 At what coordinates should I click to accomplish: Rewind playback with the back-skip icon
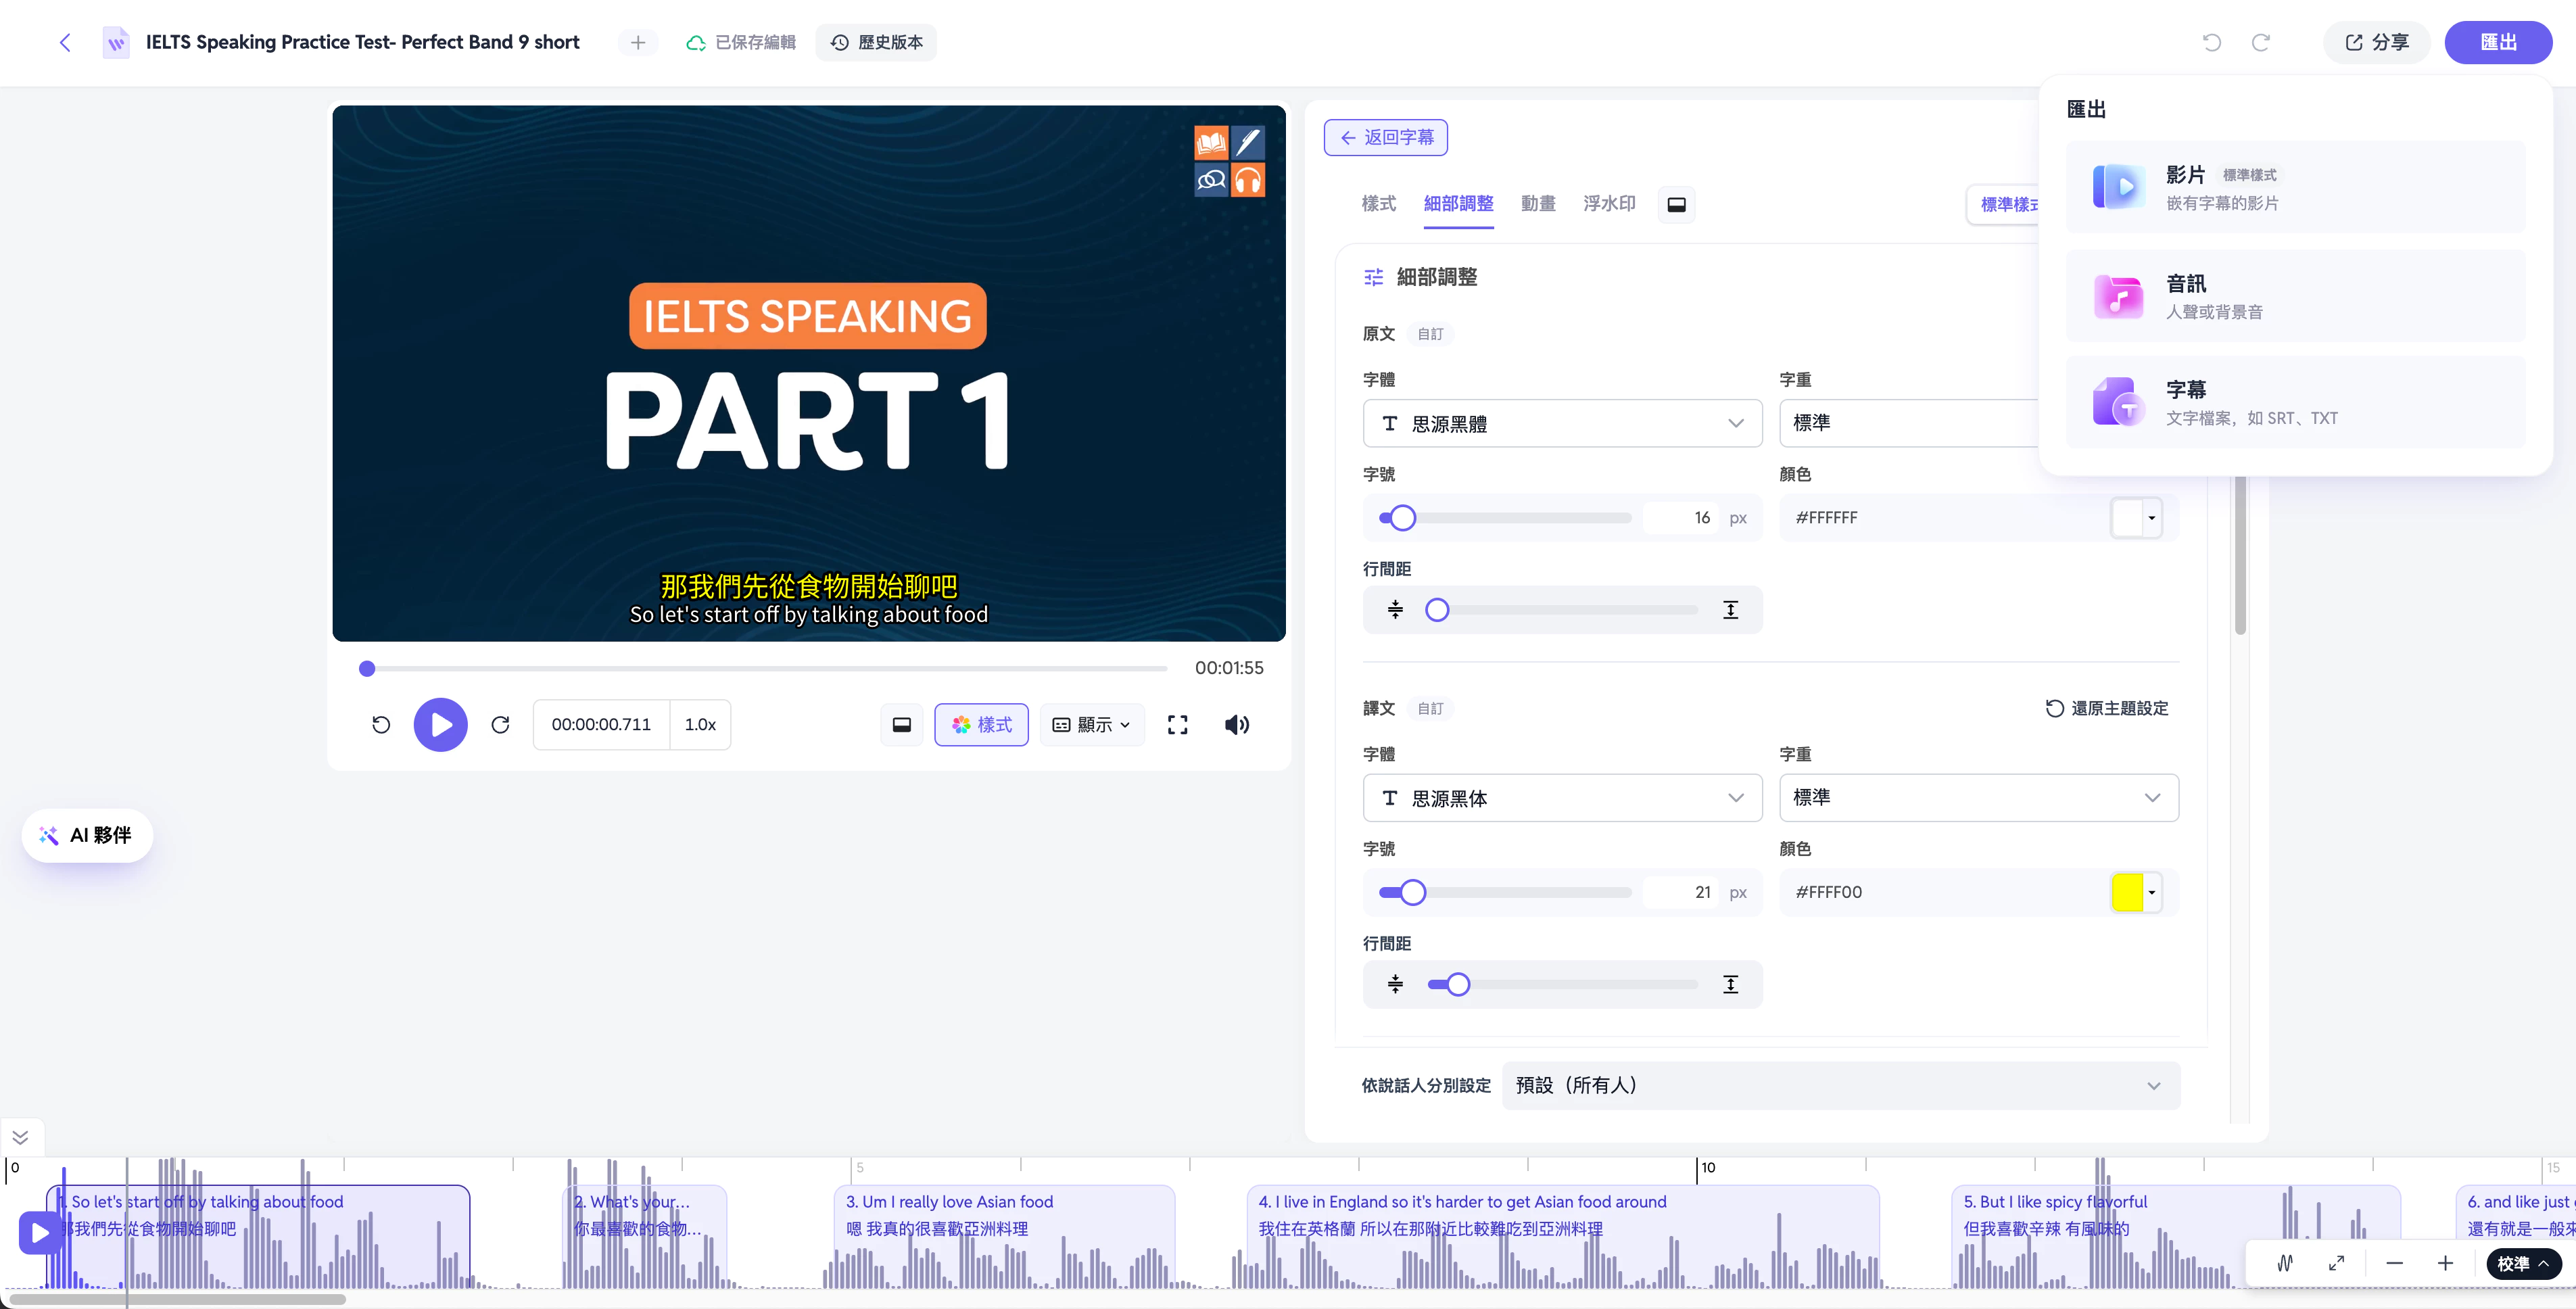coord(381,724)
